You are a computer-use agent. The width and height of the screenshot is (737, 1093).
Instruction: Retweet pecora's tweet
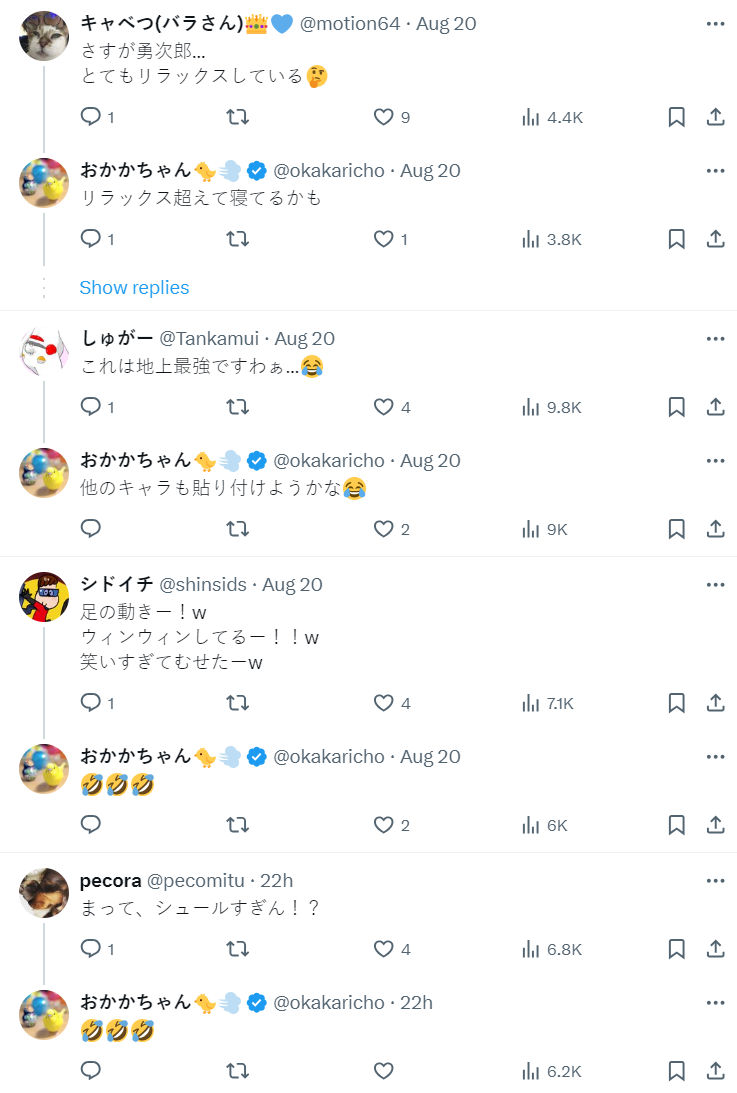[x=238, y=949]
